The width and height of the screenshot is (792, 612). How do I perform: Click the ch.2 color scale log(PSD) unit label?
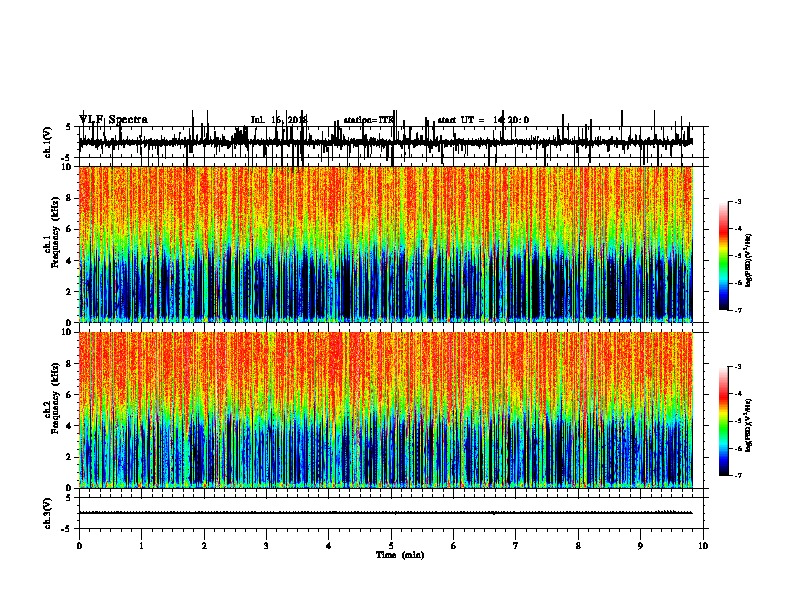pos(748,425)
